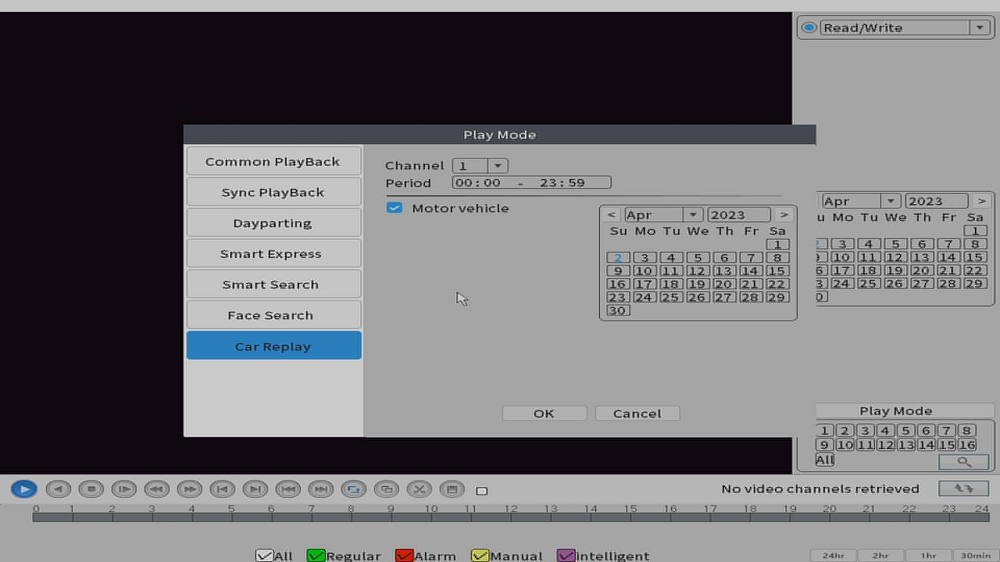Image resolution: width=1000 pixels, height=562 pixels.
Task: Click timeline bar at hour 12
Action: (511, 517)
